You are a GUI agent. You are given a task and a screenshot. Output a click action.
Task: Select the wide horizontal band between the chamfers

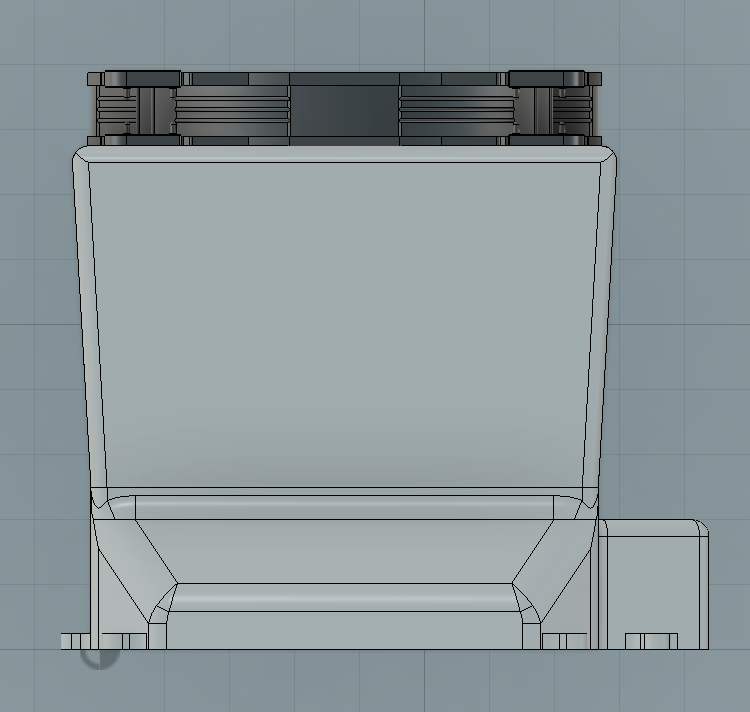click(x=343, y=550)
